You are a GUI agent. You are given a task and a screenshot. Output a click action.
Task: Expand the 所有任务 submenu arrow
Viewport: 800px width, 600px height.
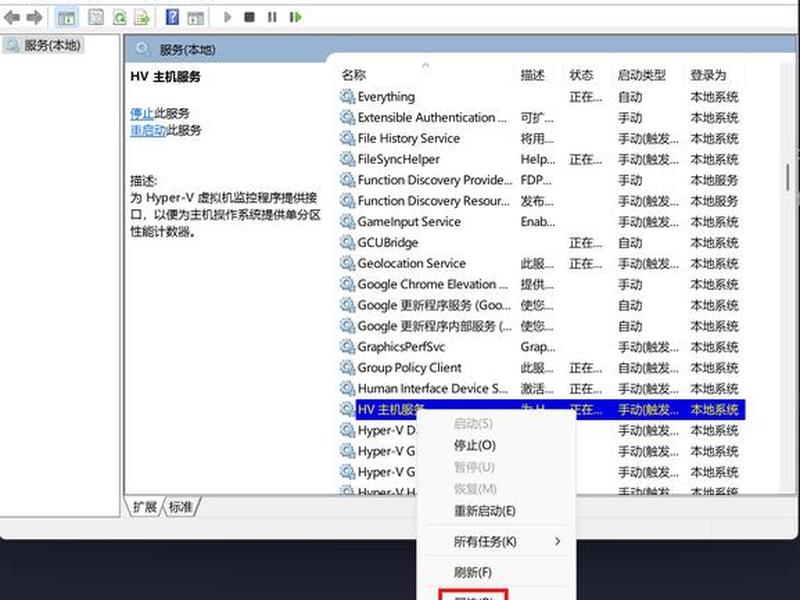coord(557,541)
